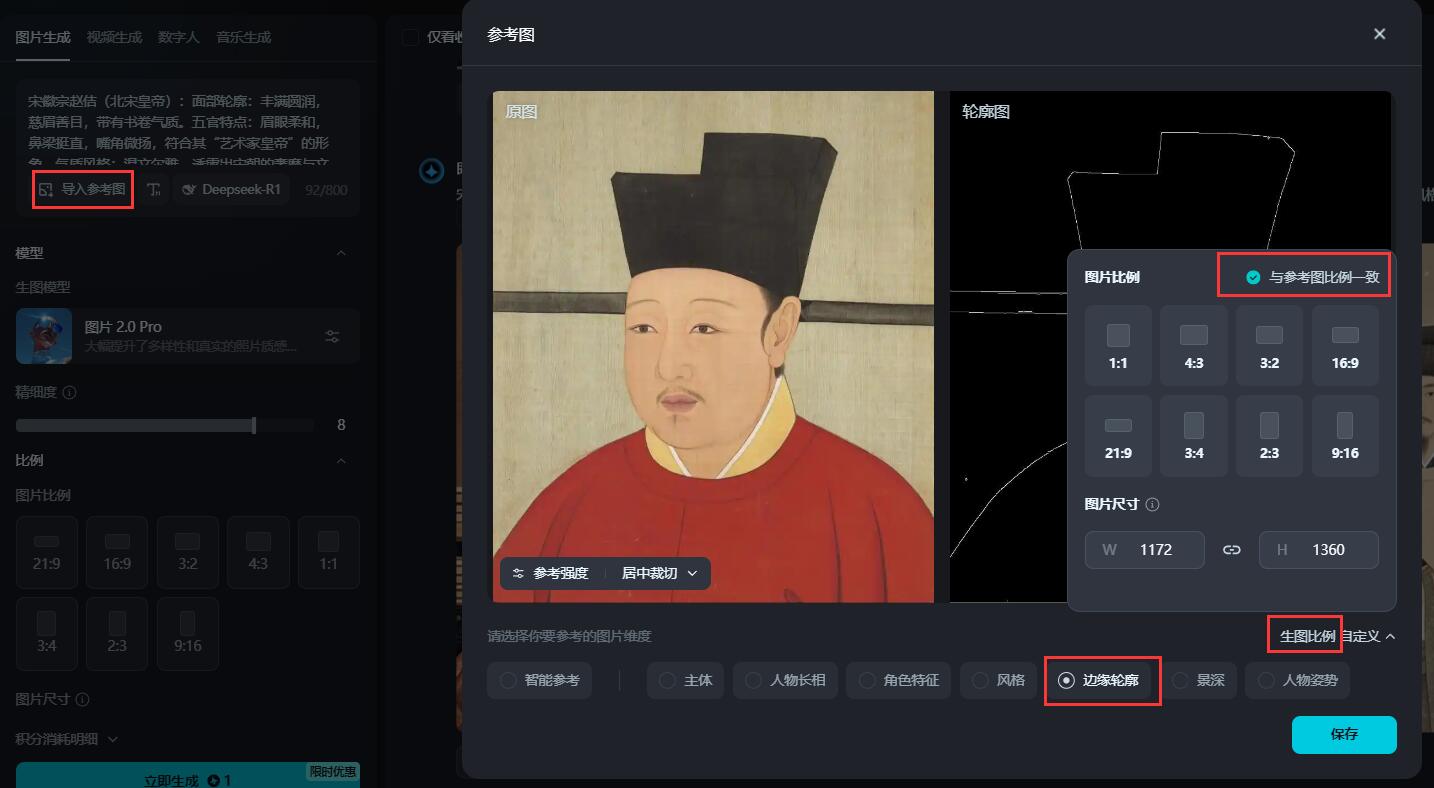Select the 智能参考 radio option

[x=539, y=680]
